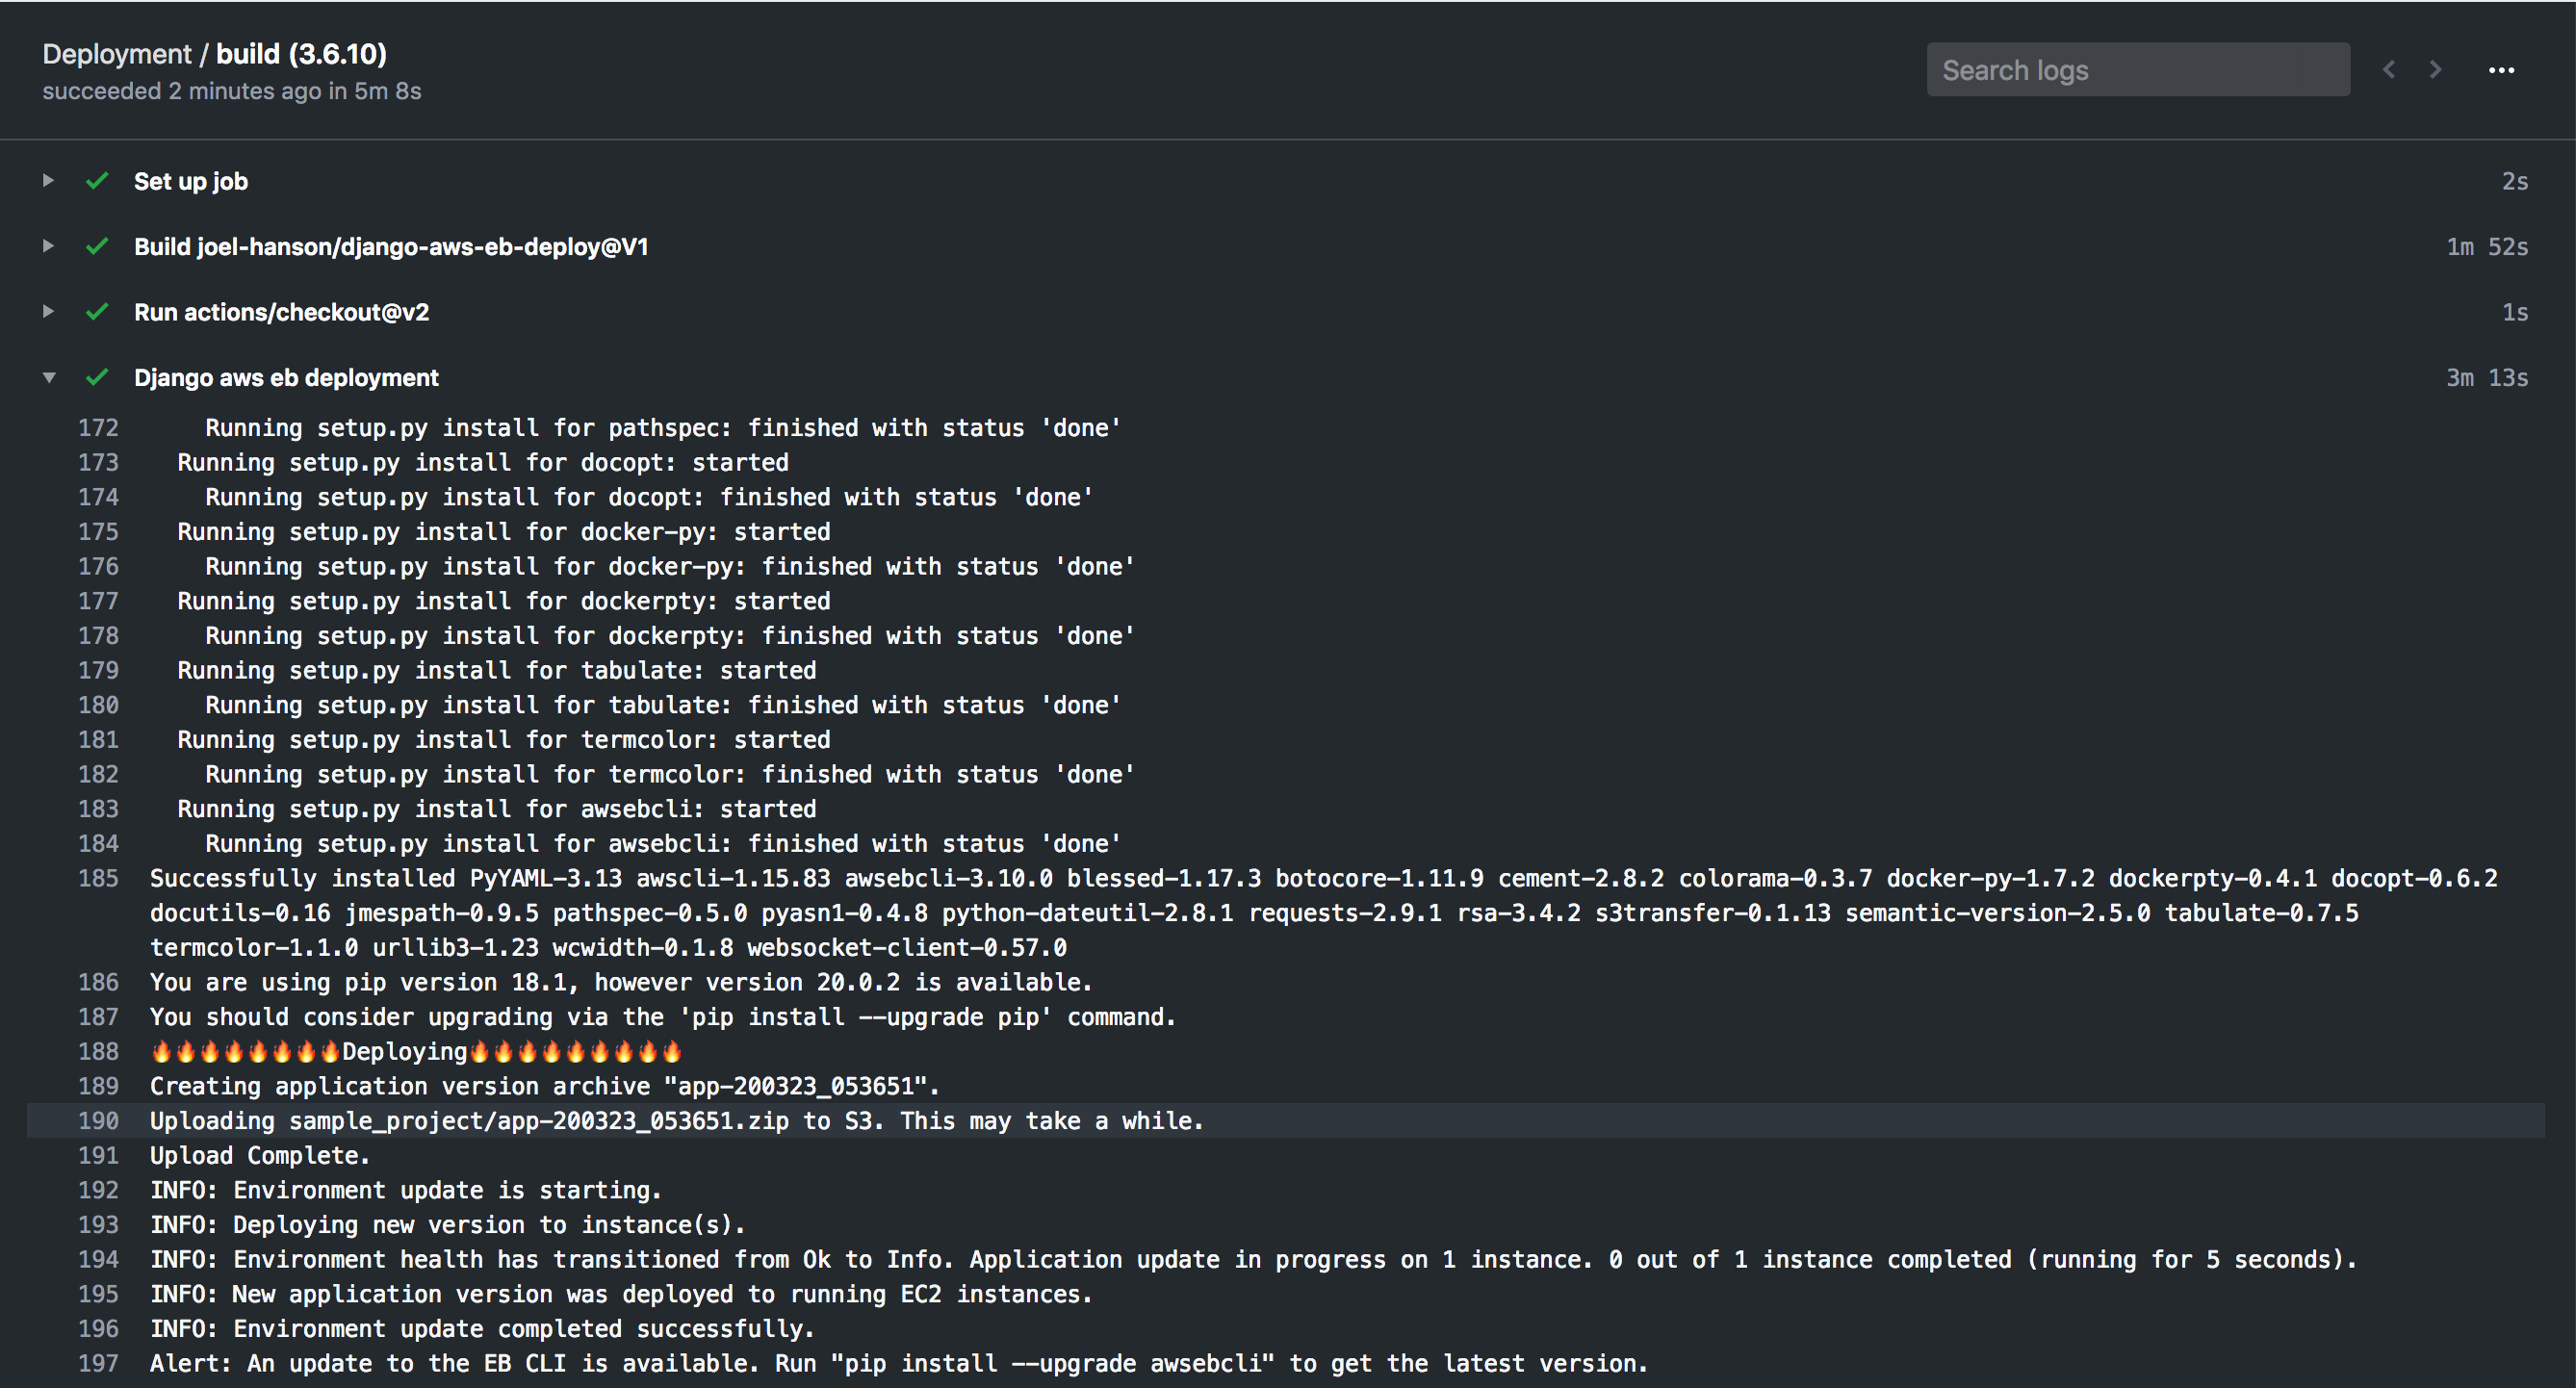This screenshot has width=2576, height=1388.
Task: Click 'Environment health has transitioned' log line
Action: coord(1254,1260)
